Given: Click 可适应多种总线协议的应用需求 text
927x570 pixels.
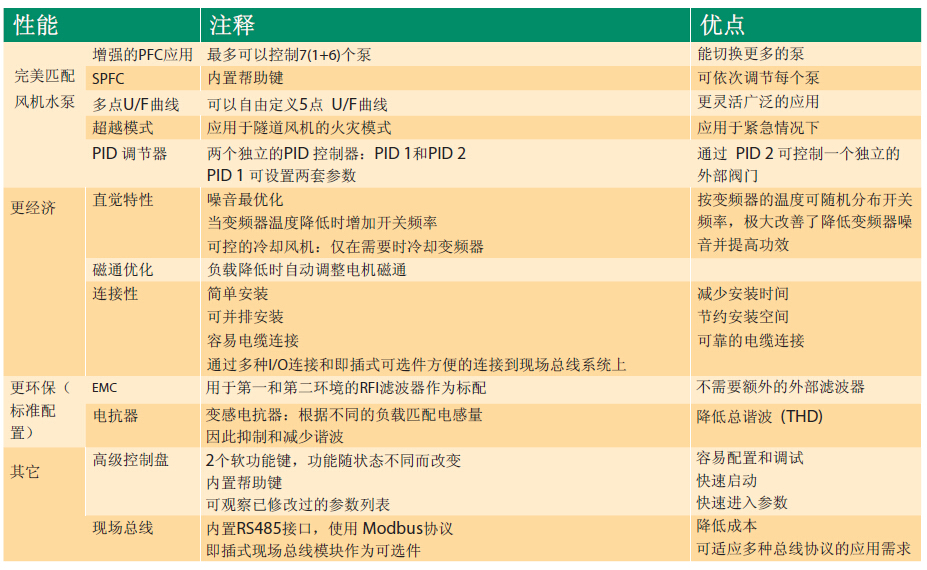Looking at the screenshot, I should [x=803, y=549].
